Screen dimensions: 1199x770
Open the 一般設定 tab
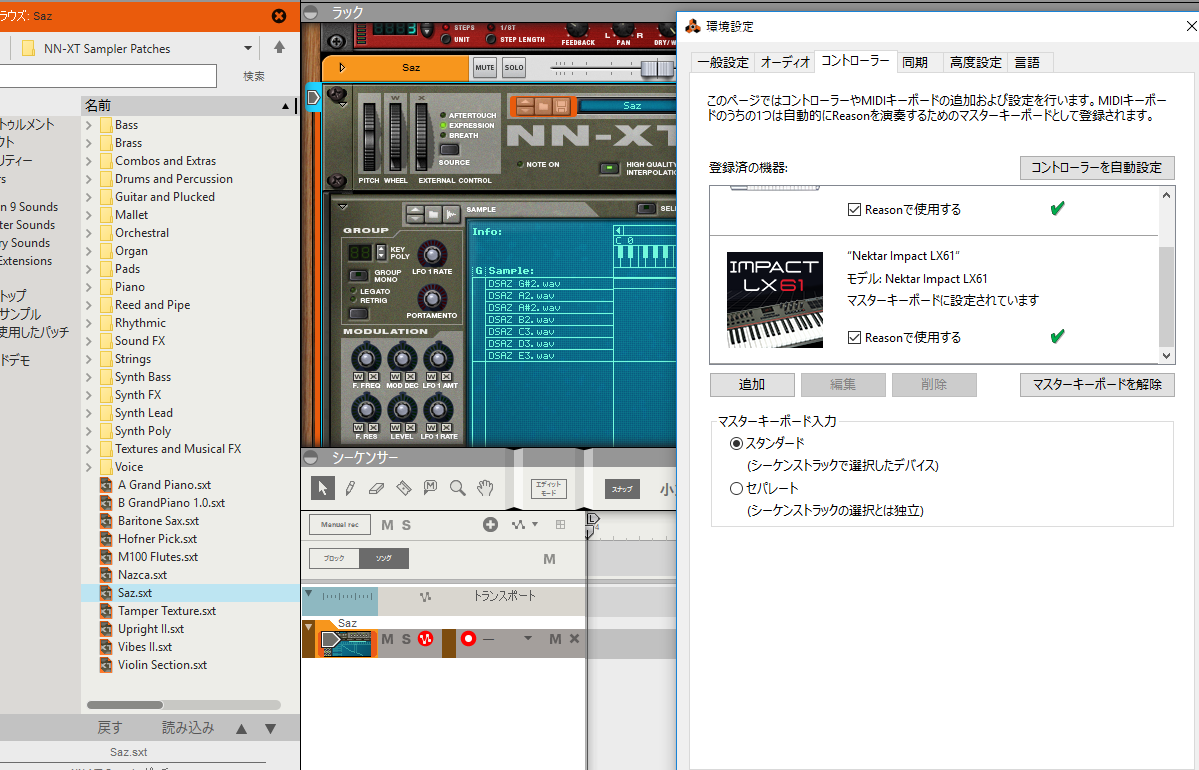tap(723, 63)
